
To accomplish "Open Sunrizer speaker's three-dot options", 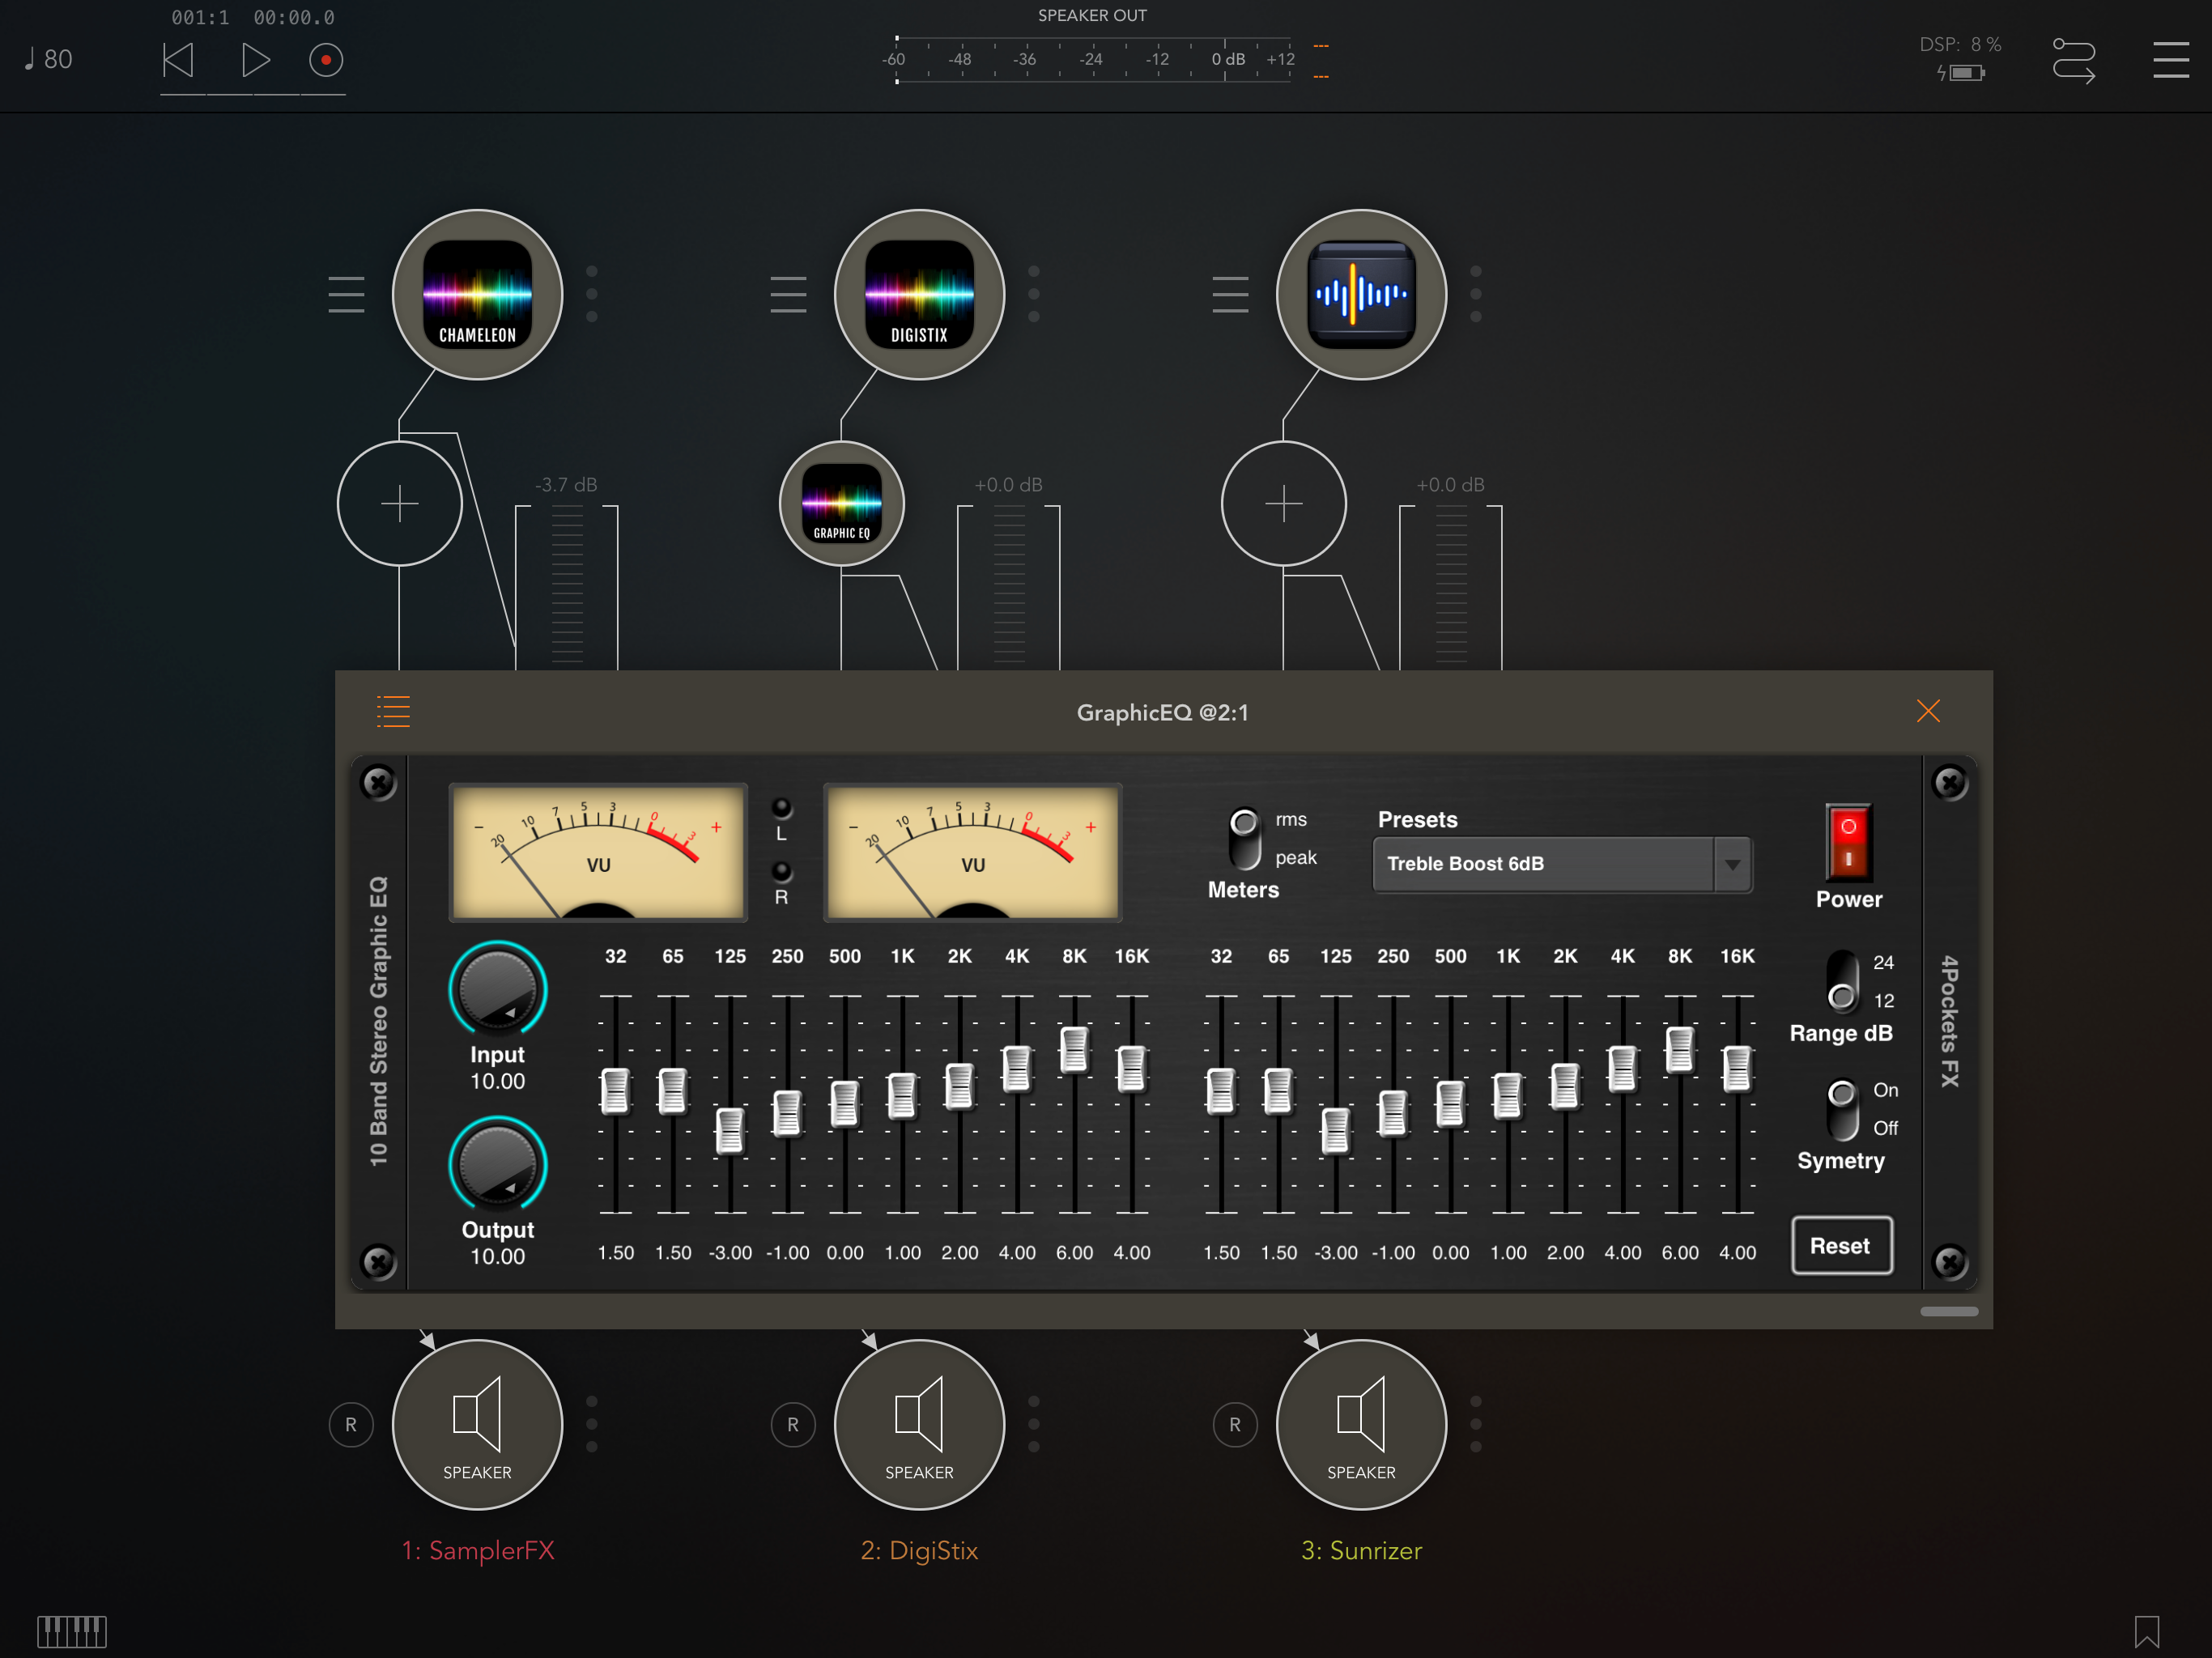I will [x=1476, y=1424].
